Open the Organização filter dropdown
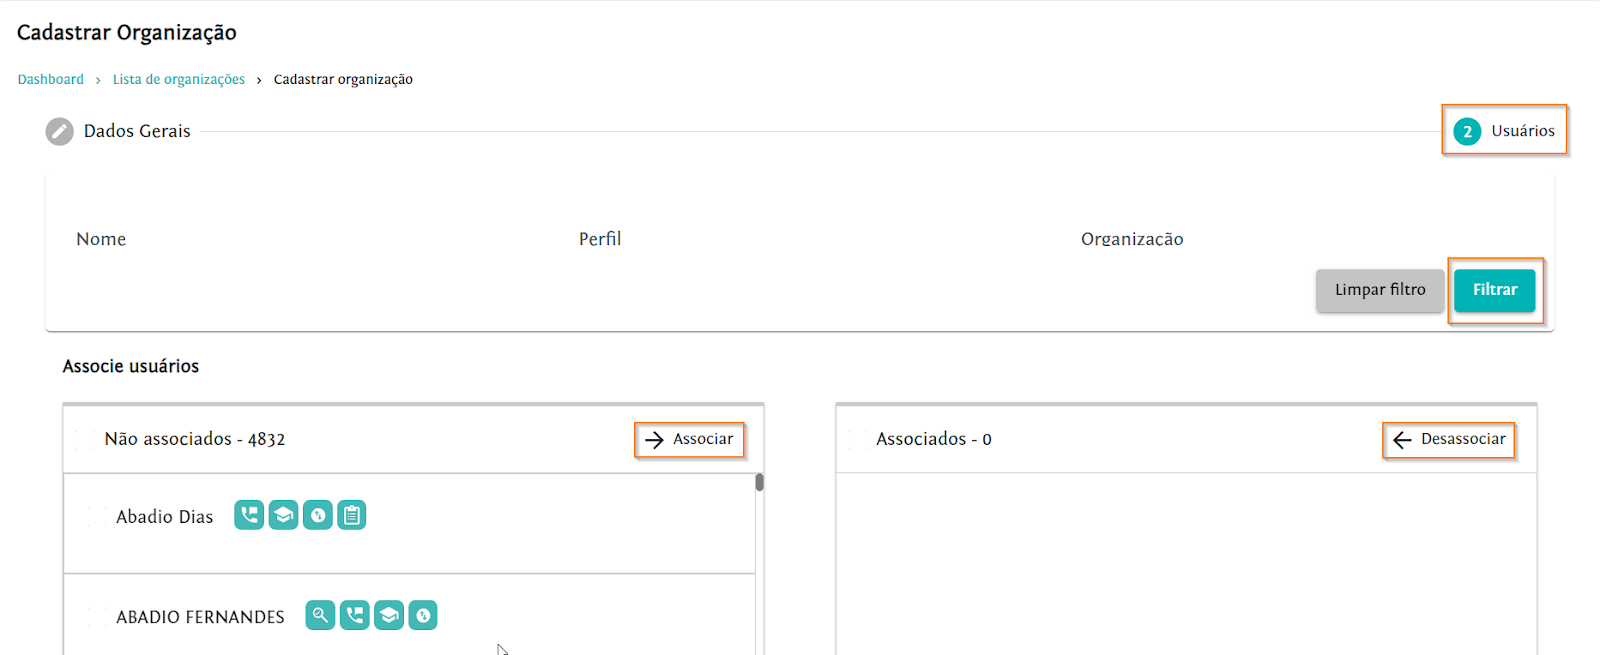The image size is (1600, 655). 1300,240
